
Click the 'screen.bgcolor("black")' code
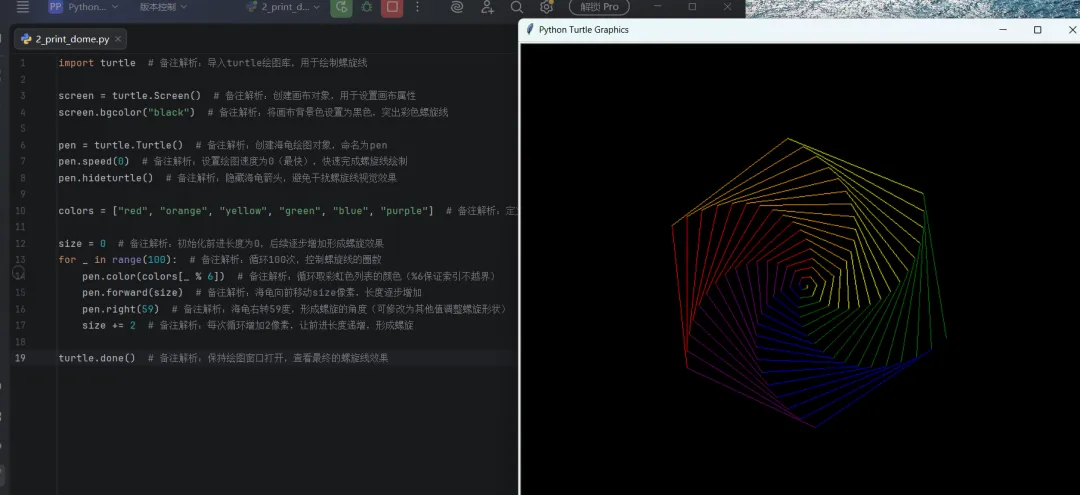[127, 112]
